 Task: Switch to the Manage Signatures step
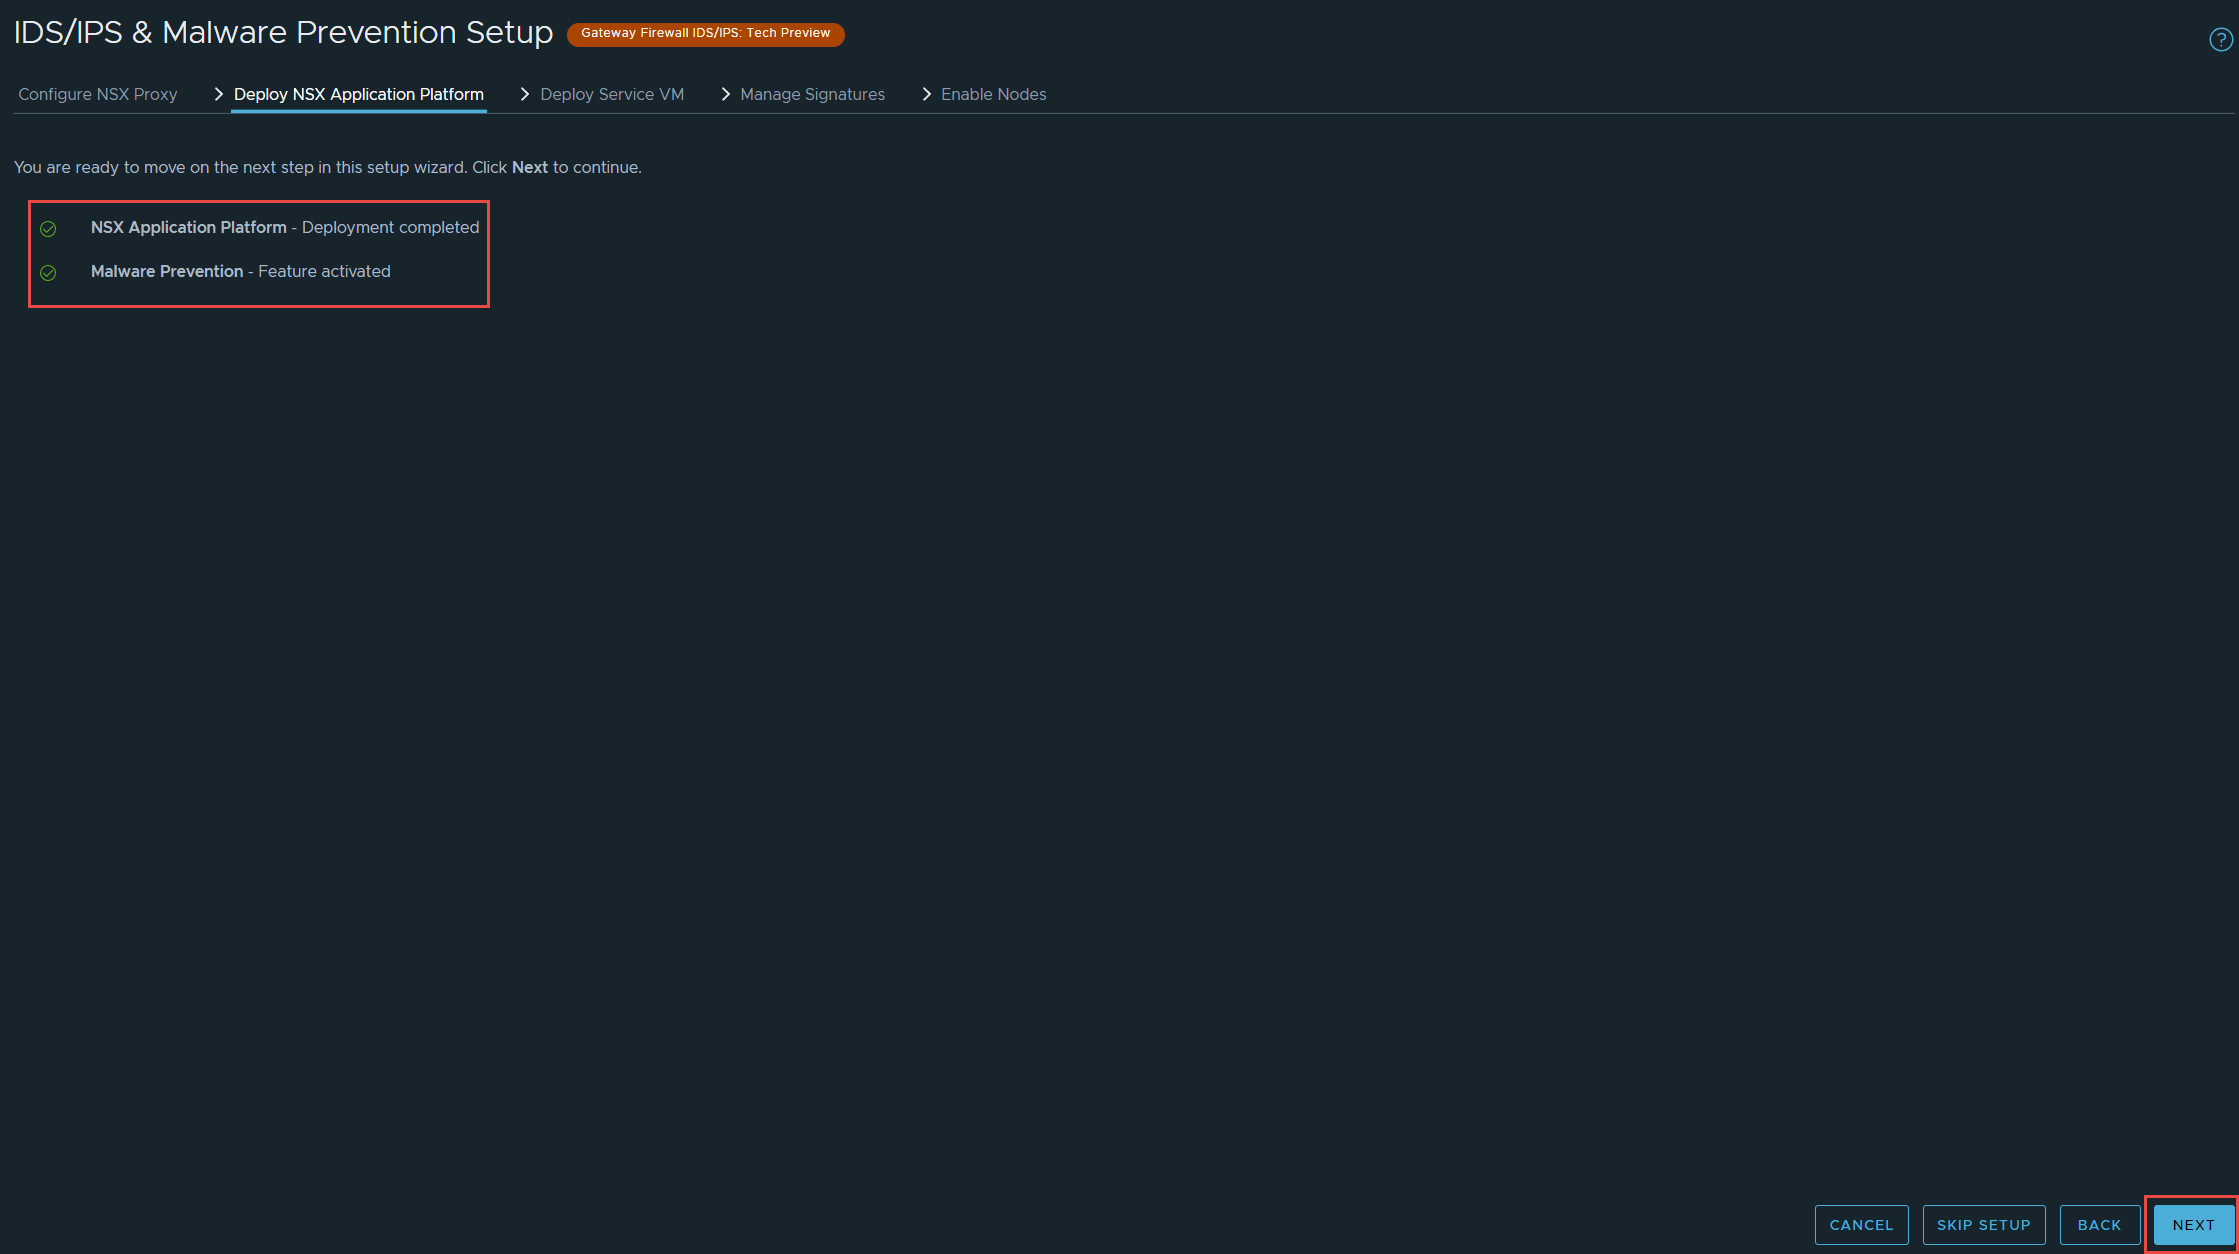pos(813,94)
